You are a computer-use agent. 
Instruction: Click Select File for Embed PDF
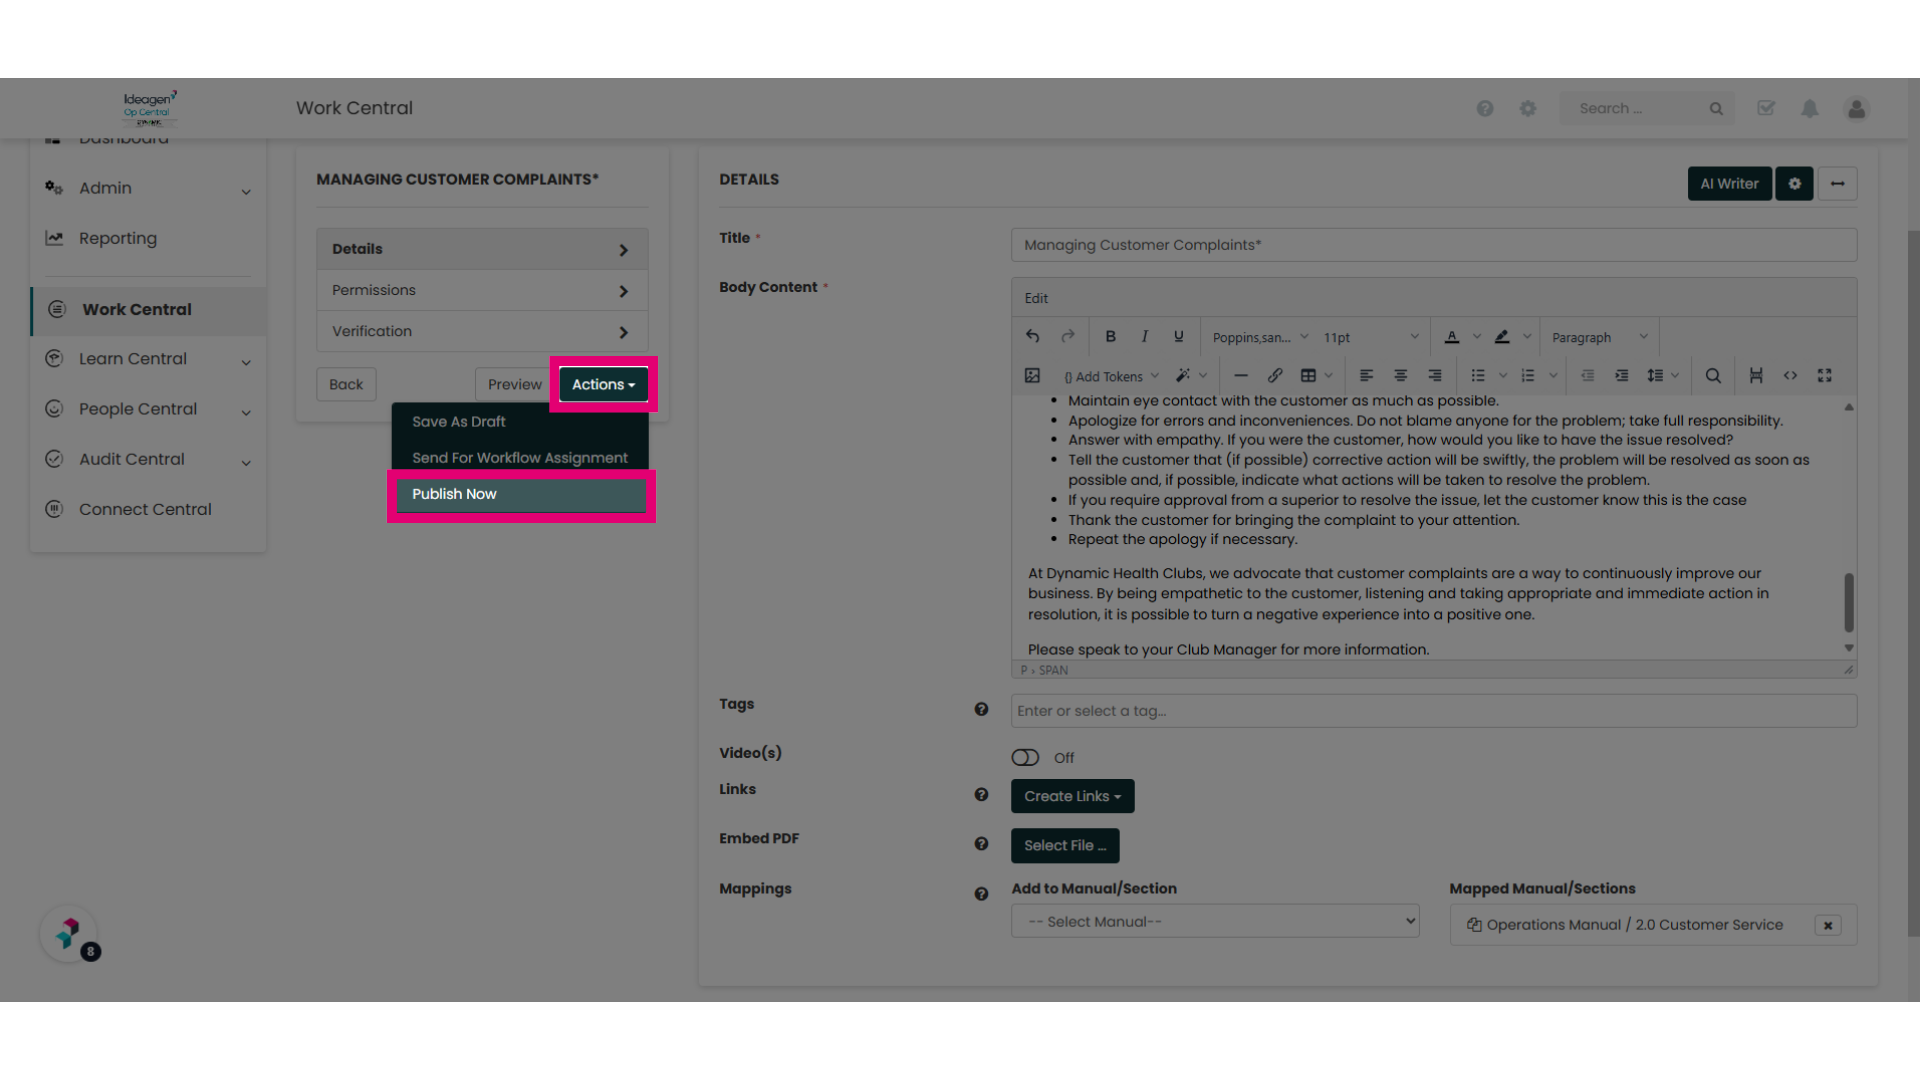tap(1065, 845)
